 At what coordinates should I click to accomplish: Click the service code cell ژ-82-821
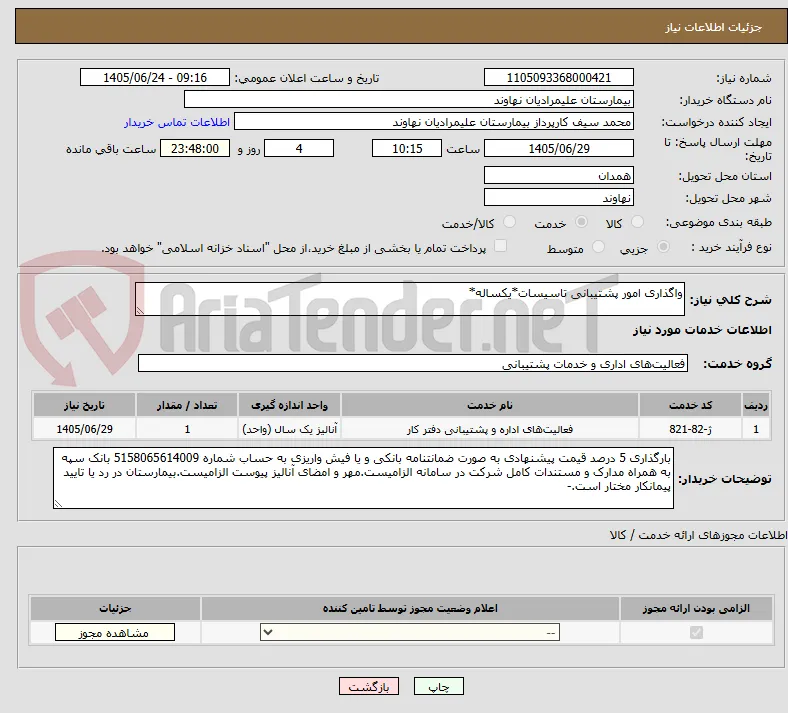click(691, 429)
